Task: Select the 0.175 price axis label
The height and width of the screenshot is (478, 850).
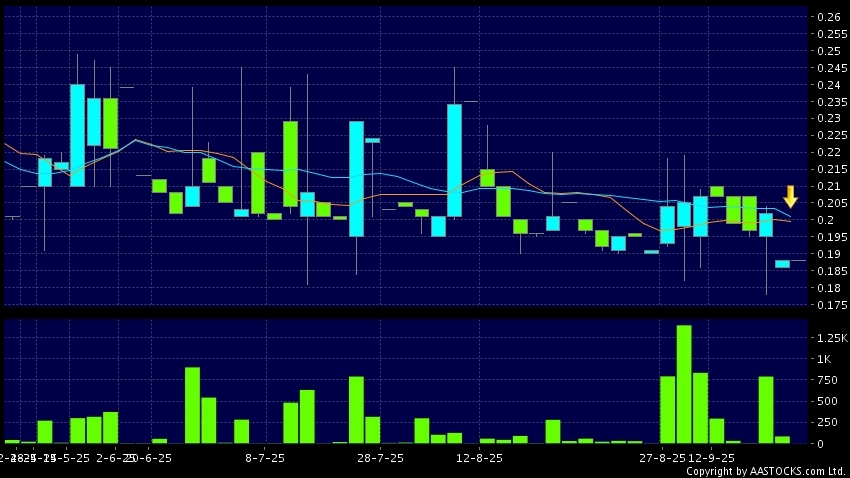Action: pos(832,305)
